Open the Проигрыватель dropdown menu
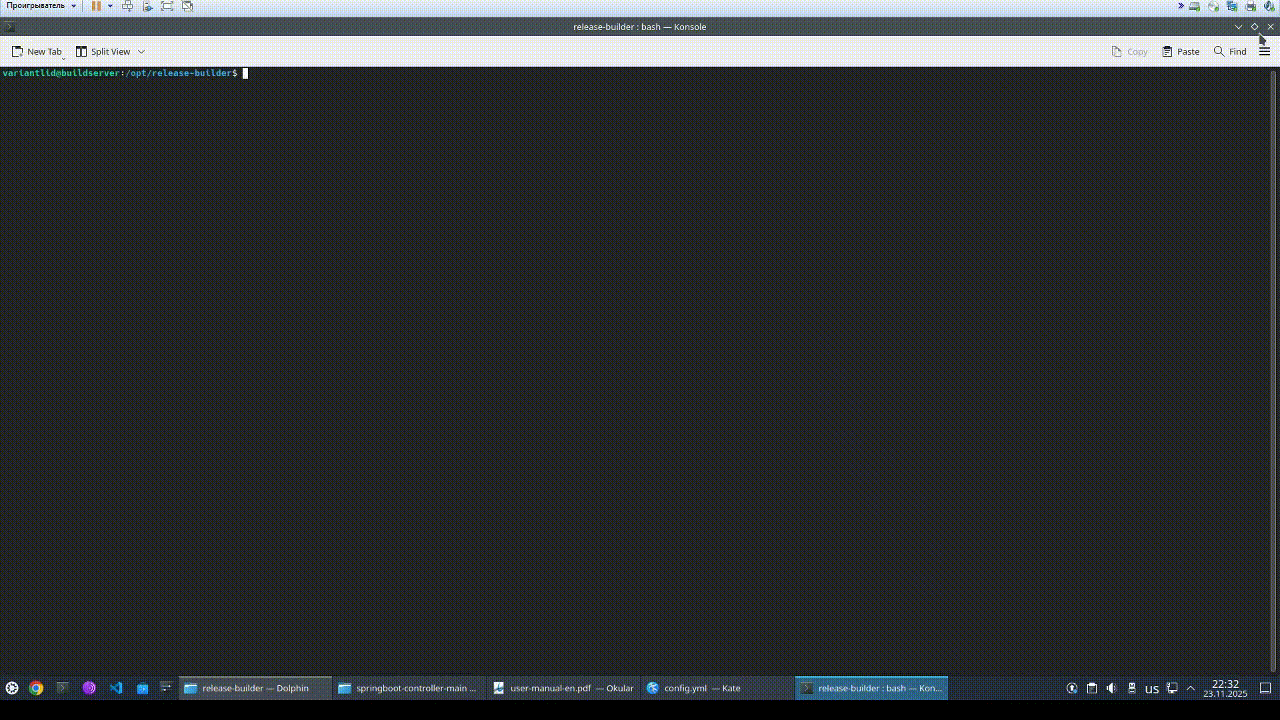Screen dimensions: 1280x720 pos(38,5)
